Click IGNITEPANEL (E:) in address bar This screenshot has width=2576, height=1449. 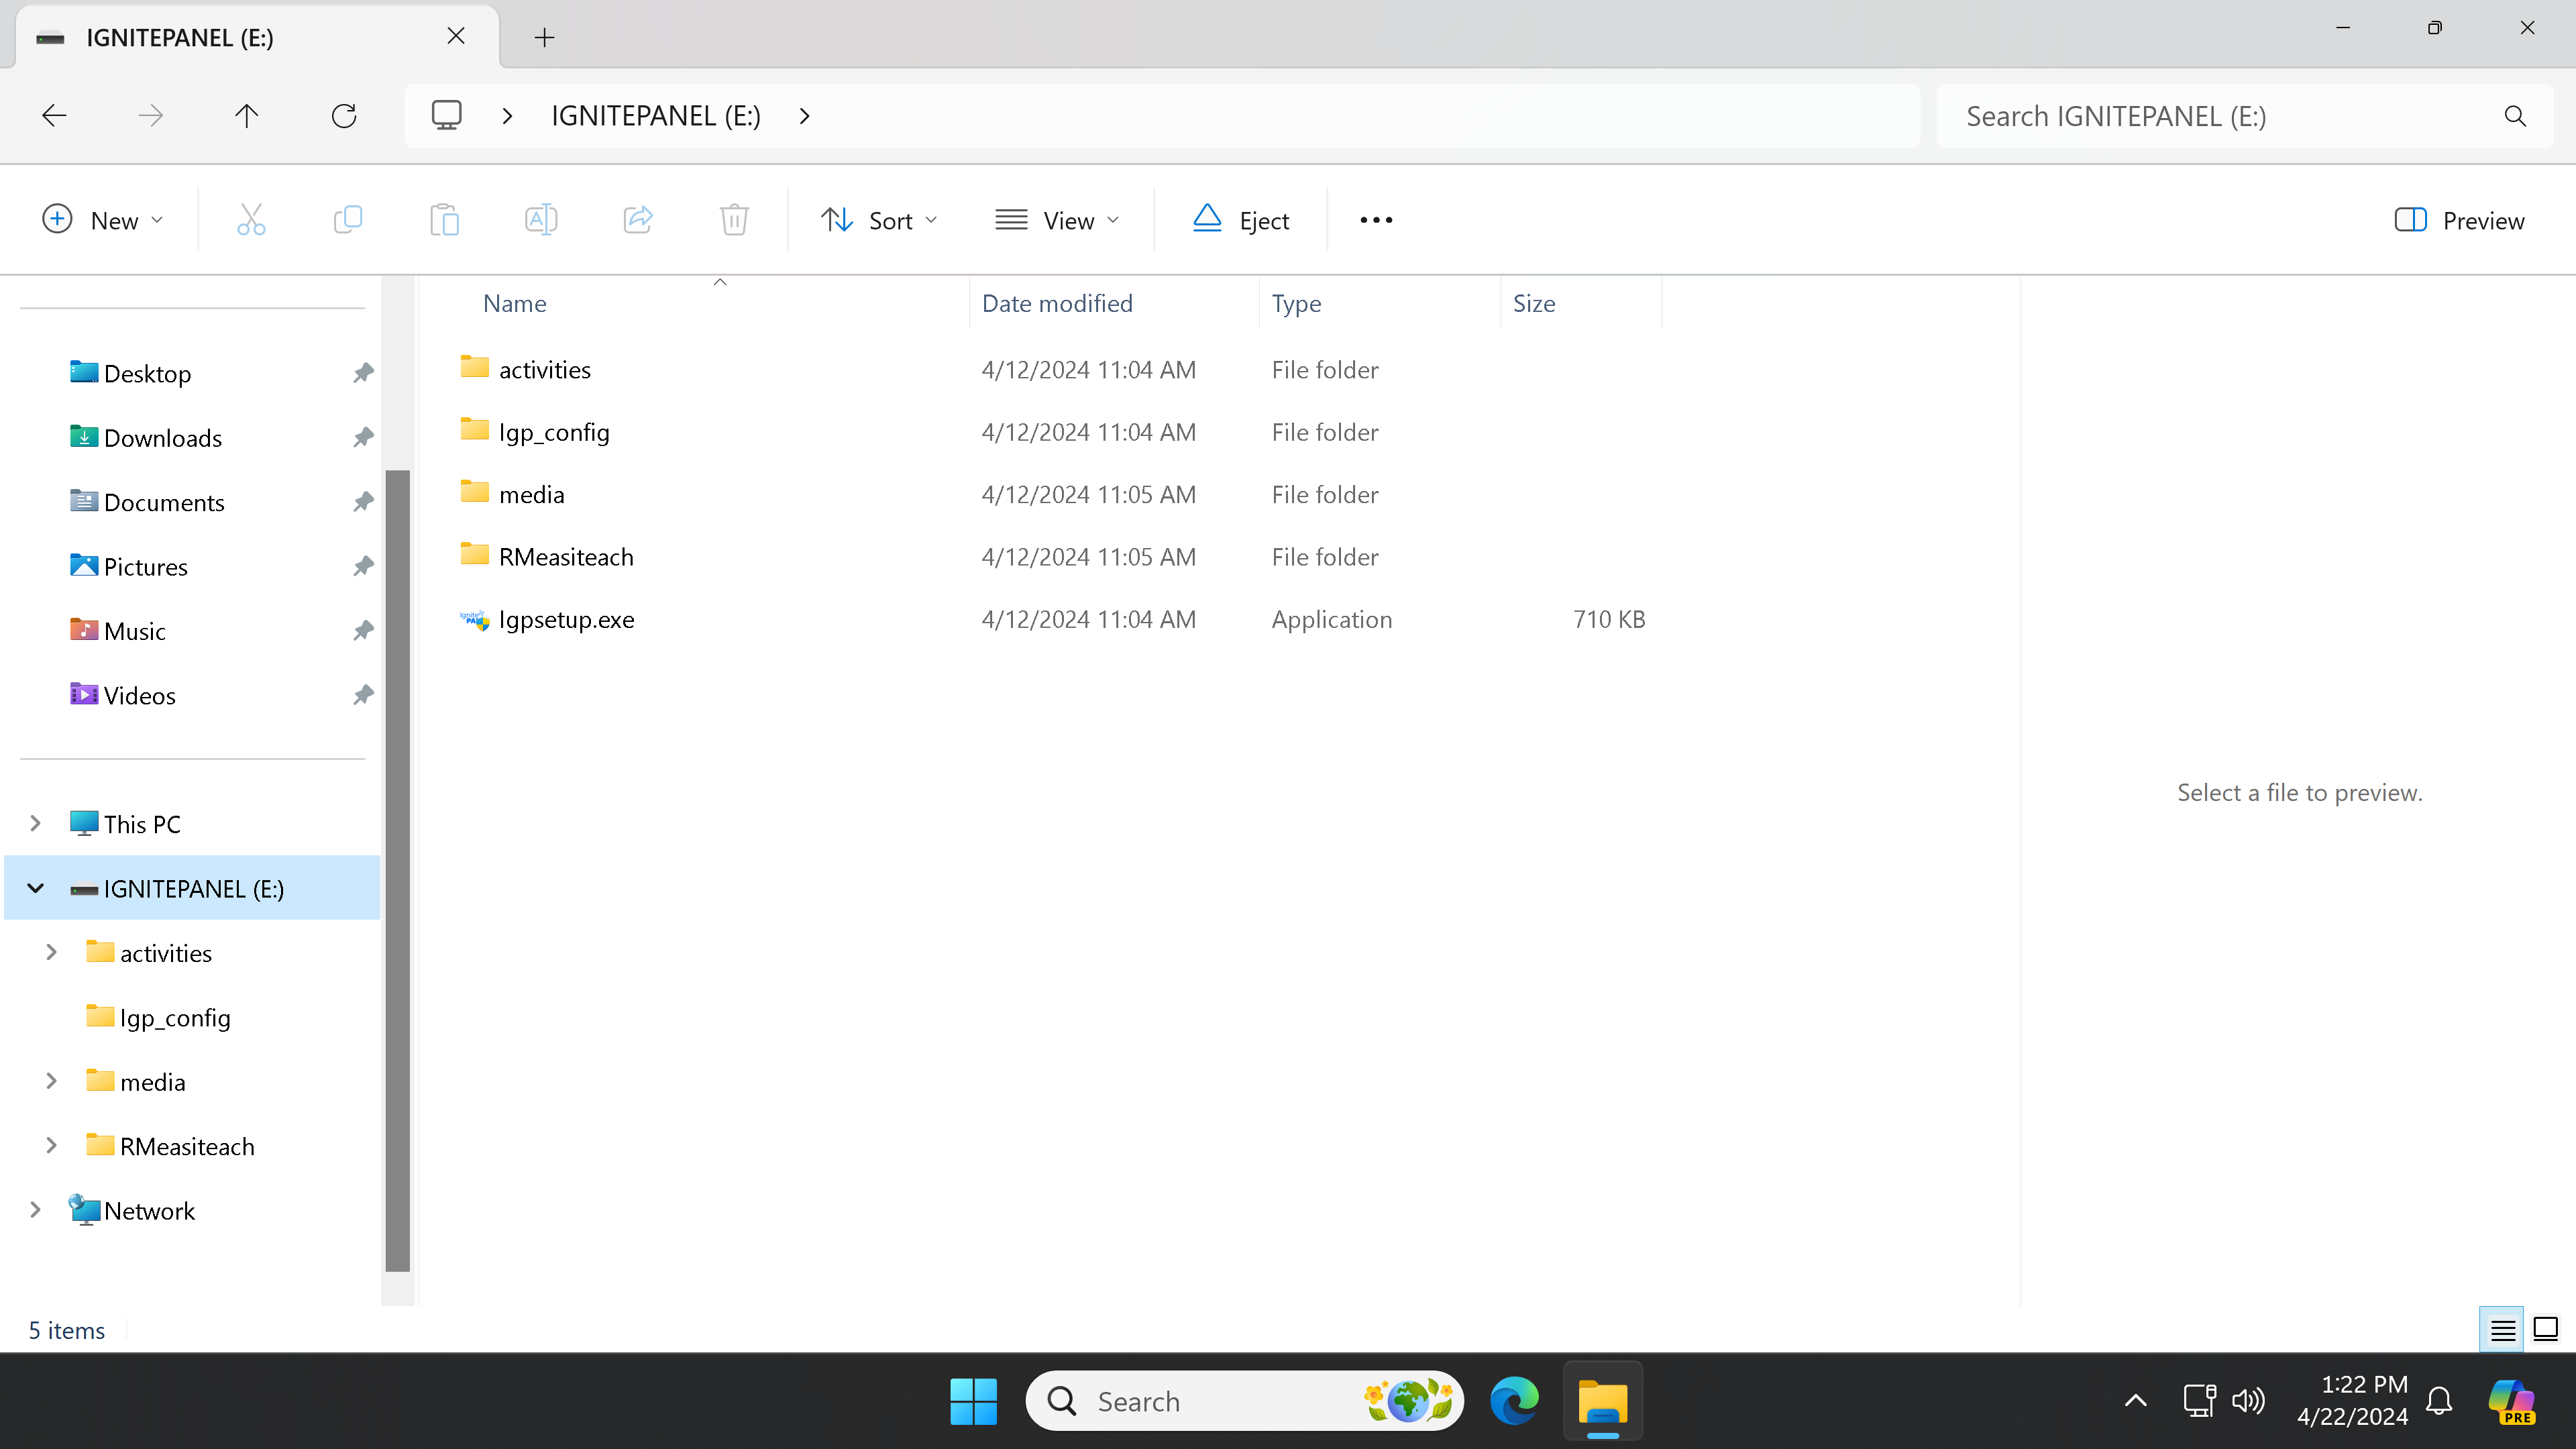click(x=656, y=116)
